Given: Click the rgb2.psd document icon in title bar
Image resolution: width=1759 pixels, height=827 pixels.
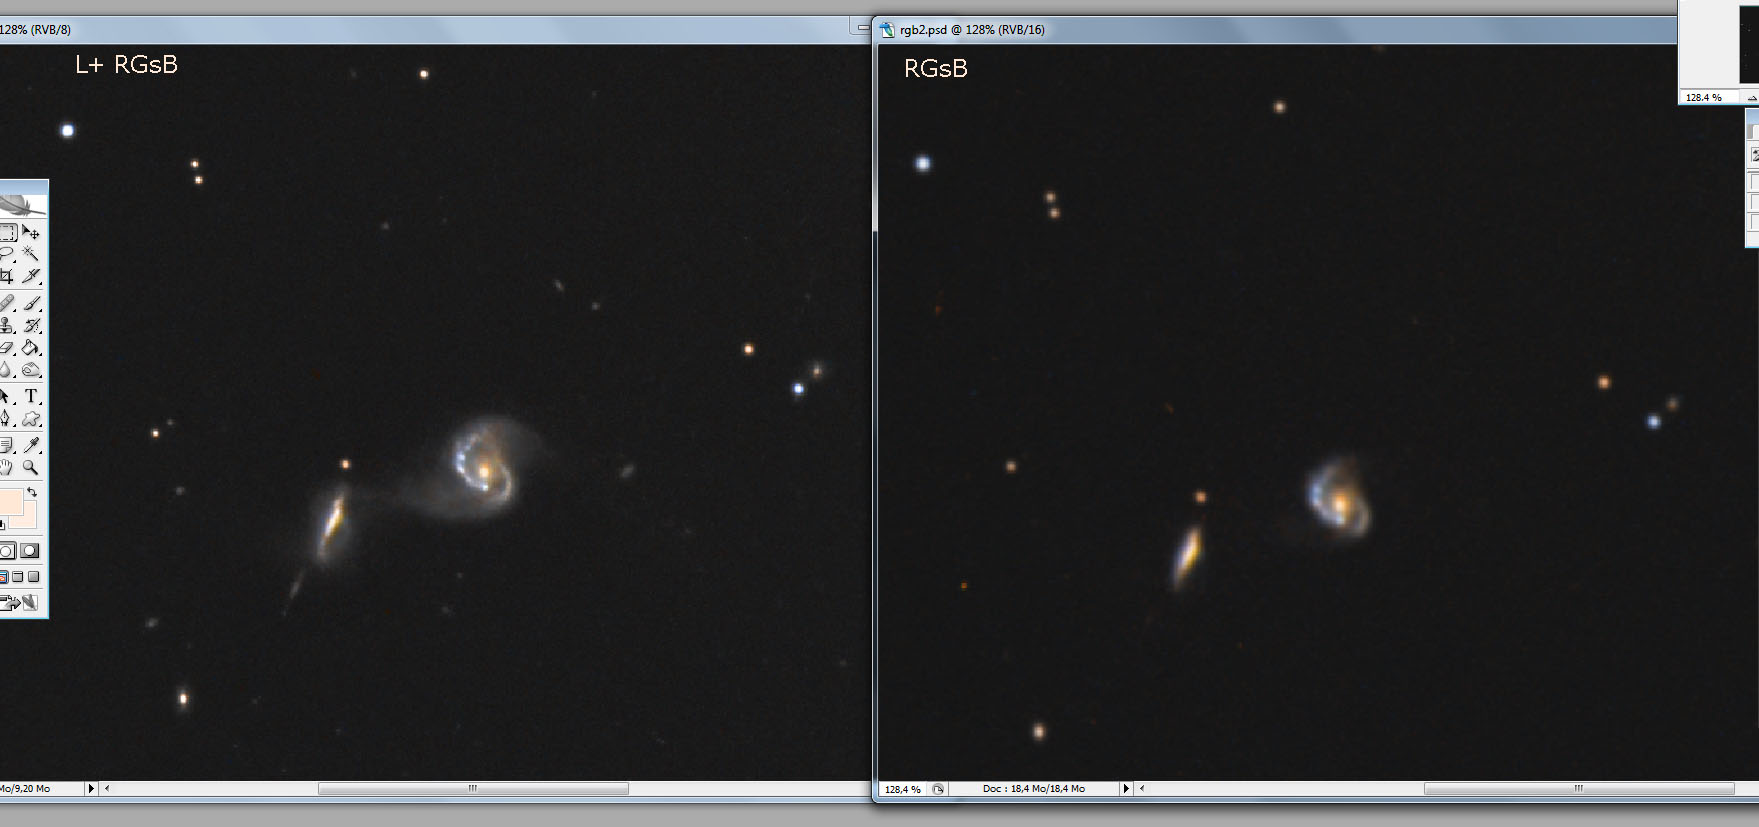Looking at the screenshot, I should 887,30.
